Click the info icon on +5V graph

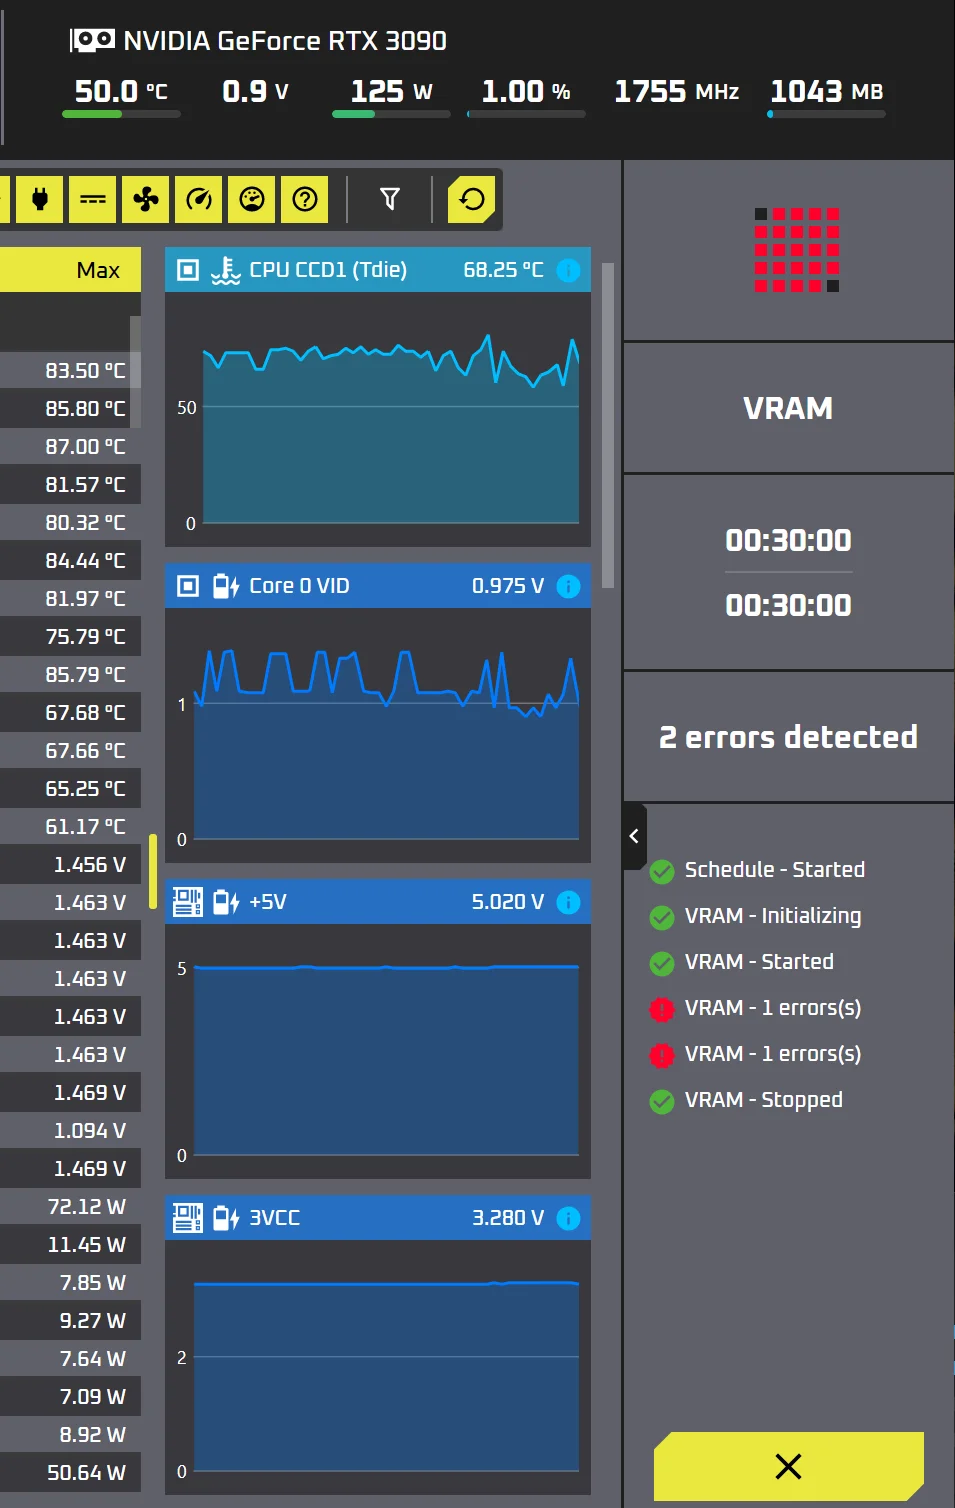click(x=568, y=902)
